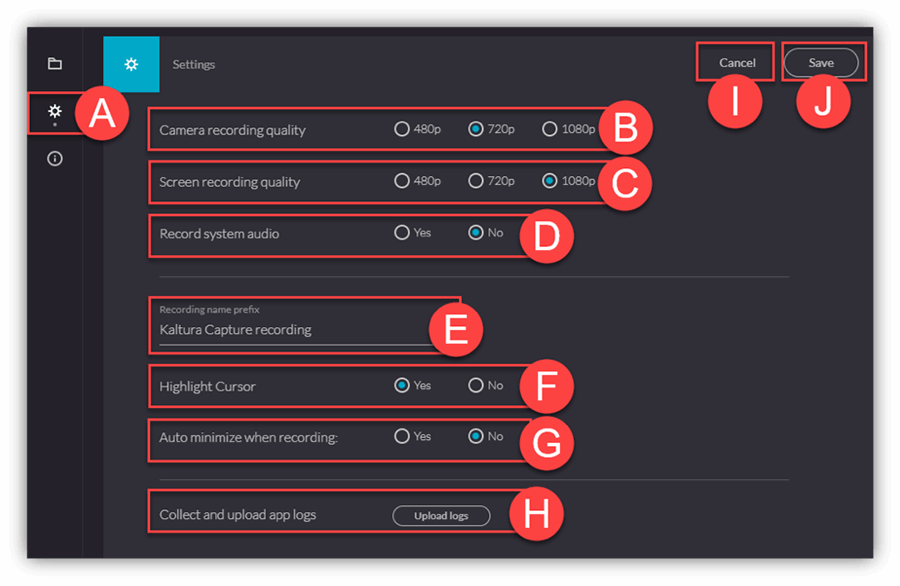
Task: Select No for Auto minimize when recording
Action: 475,436
